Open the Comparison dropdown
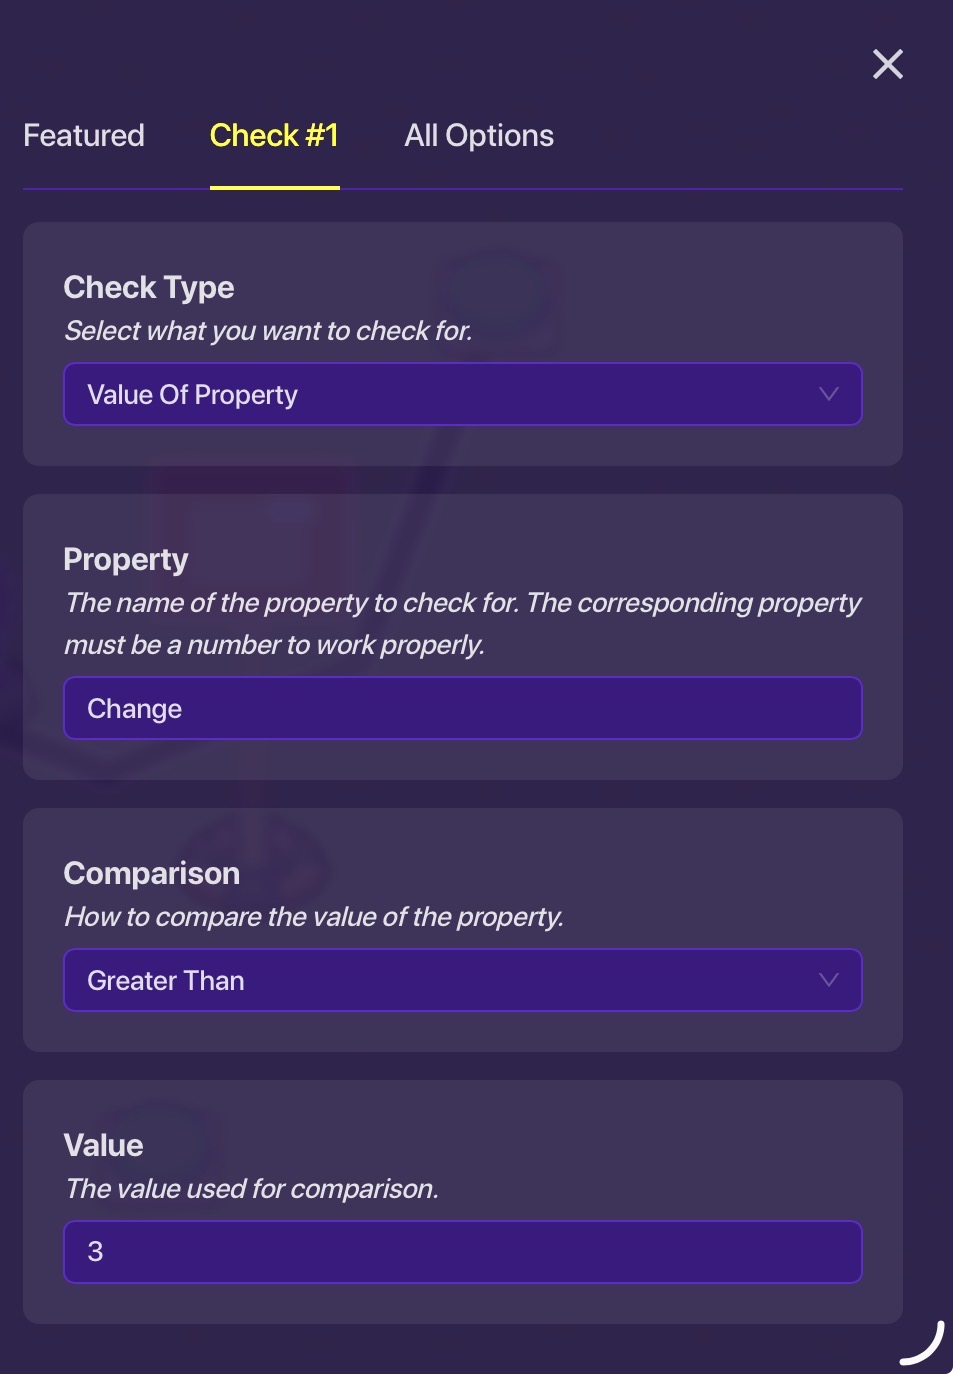Screen dimensions: 953x1374 (462, 980)
